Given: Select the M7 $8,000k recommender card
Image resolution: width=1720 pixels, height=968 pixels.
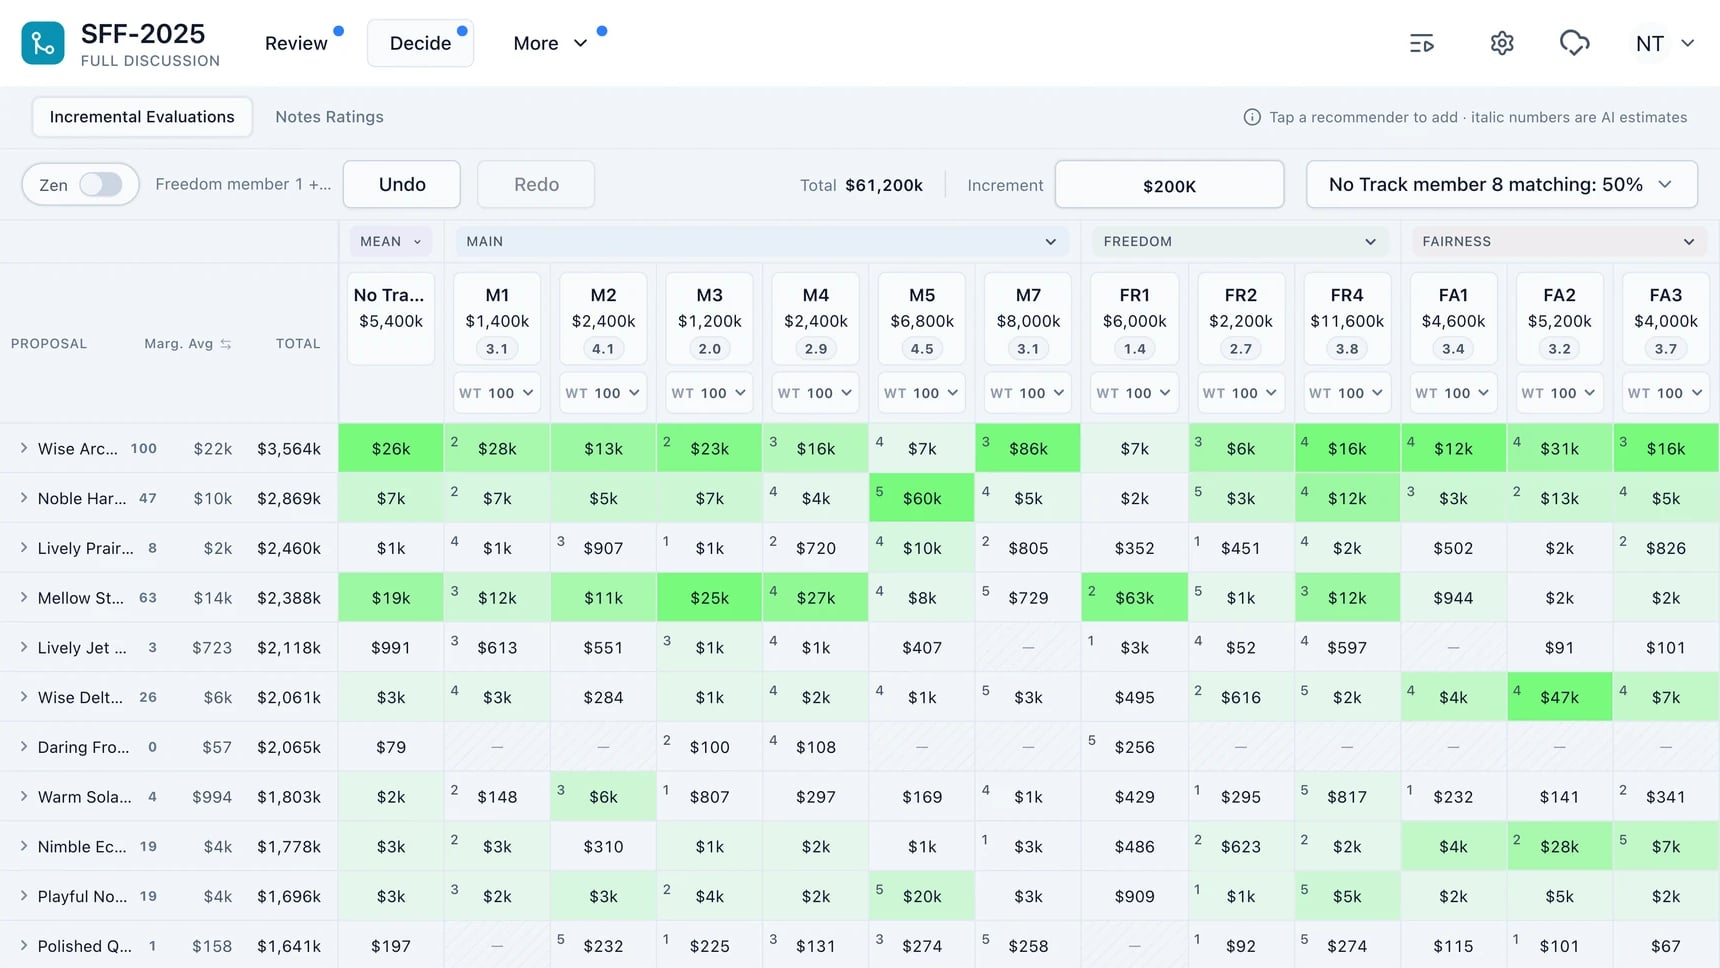Looking at the screenshot, I should pos(1028,318).
